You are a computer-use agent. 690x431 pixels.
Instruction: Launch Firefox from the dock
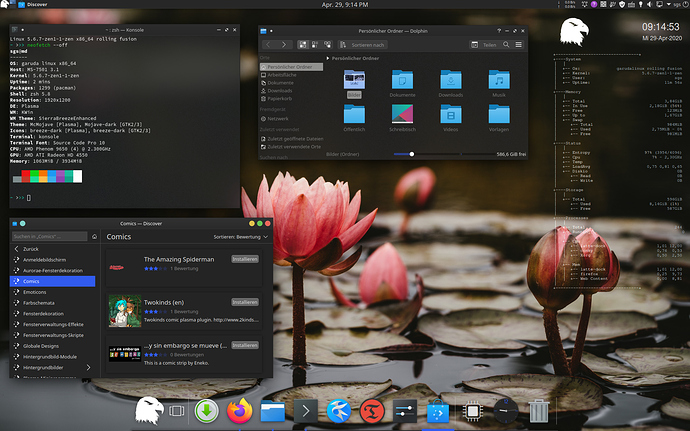239,411
